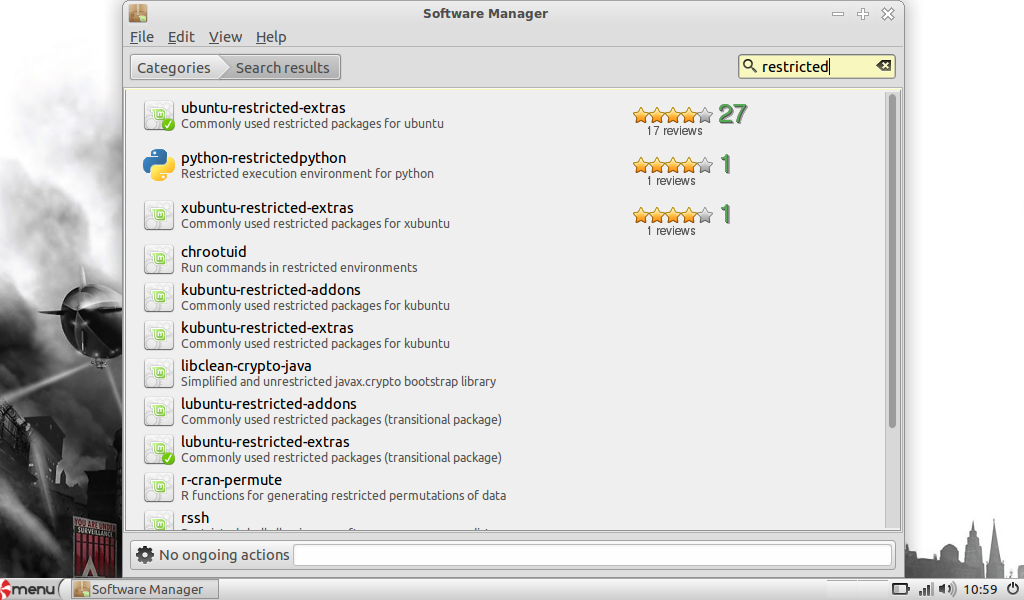
Task: Click the gear icon beside No ongoing actions
Action: pyautogui.click(x=145, y=555)
